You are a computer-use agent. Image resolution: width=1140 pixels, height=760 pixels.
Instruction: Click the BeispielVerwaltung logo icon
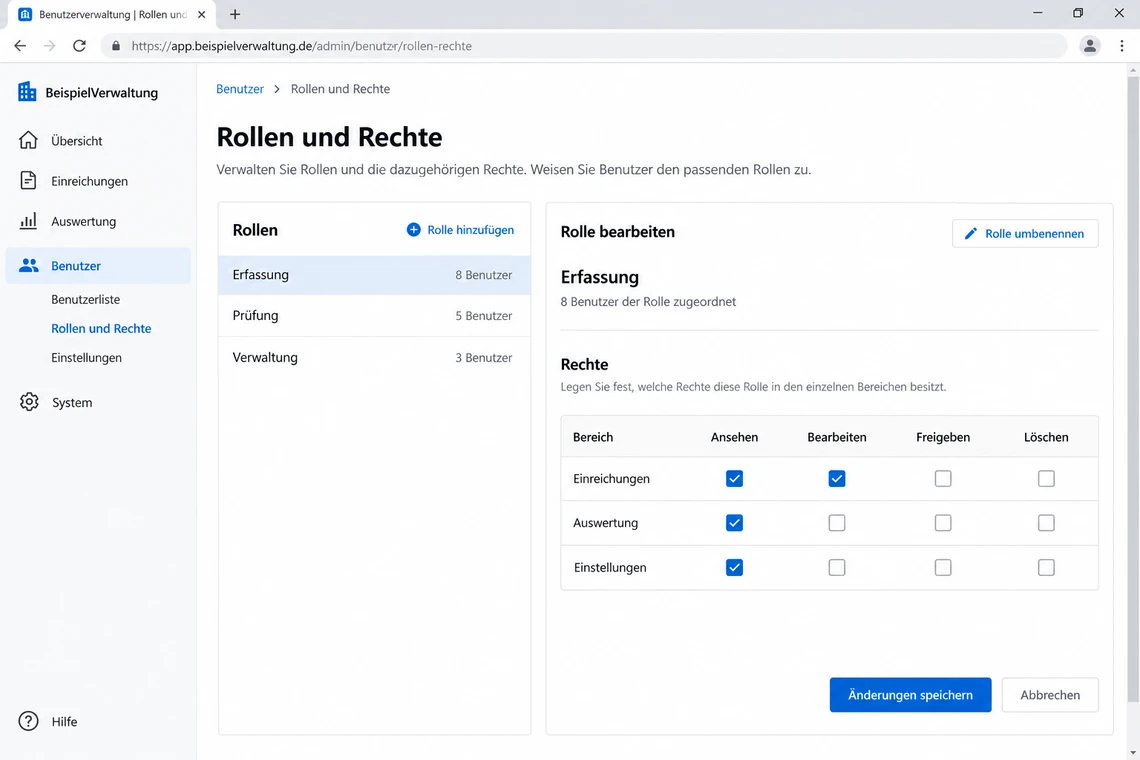[x=27, y=92]
